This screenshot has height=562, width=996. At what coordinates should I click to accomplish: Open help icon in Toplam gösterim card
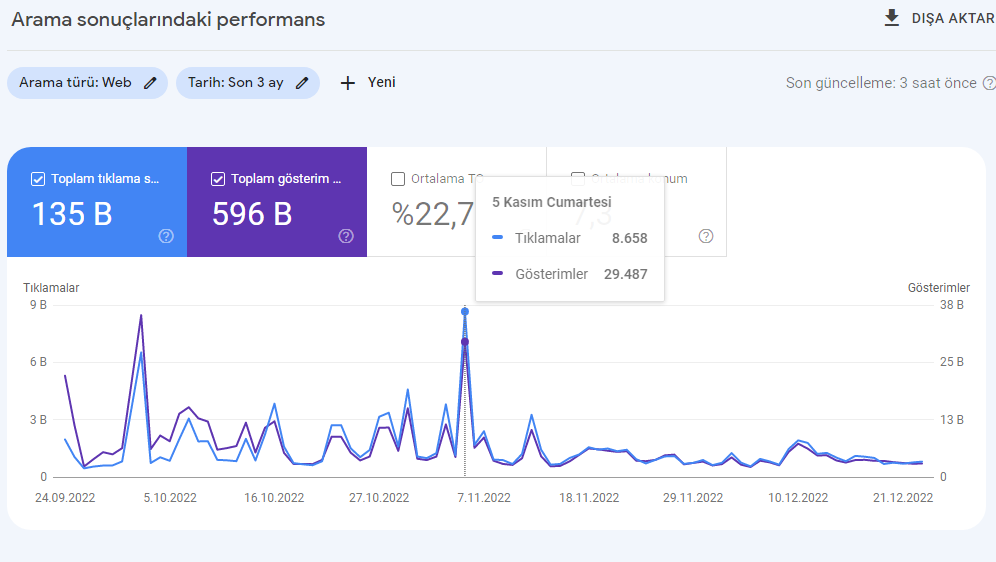[x=346, y=236]
